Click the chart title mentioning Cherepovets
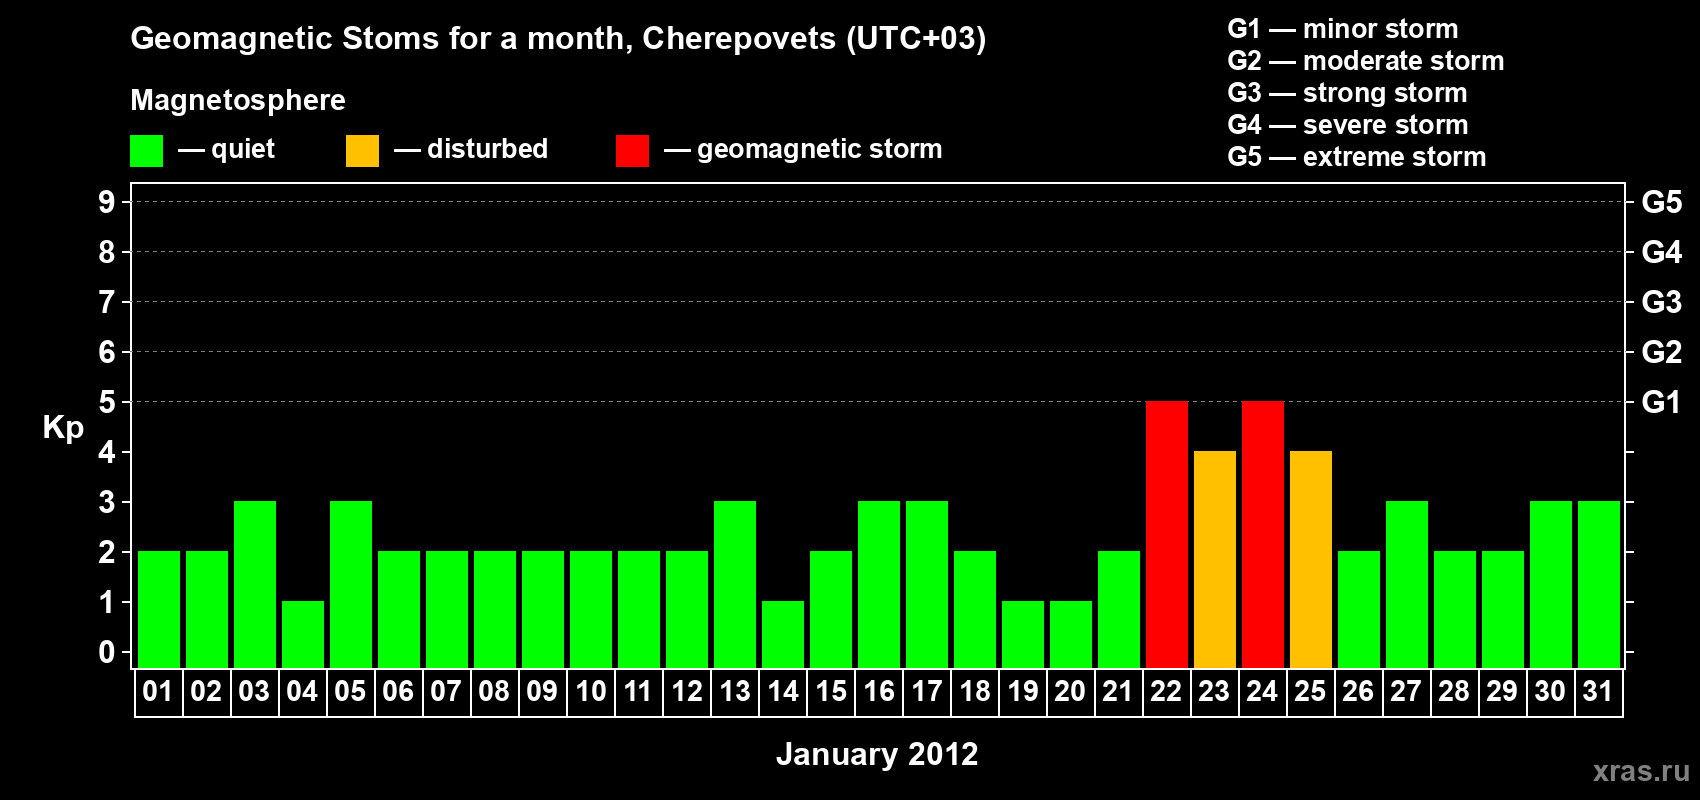Viewport: 1700px width, 800px height. (558, 39)
